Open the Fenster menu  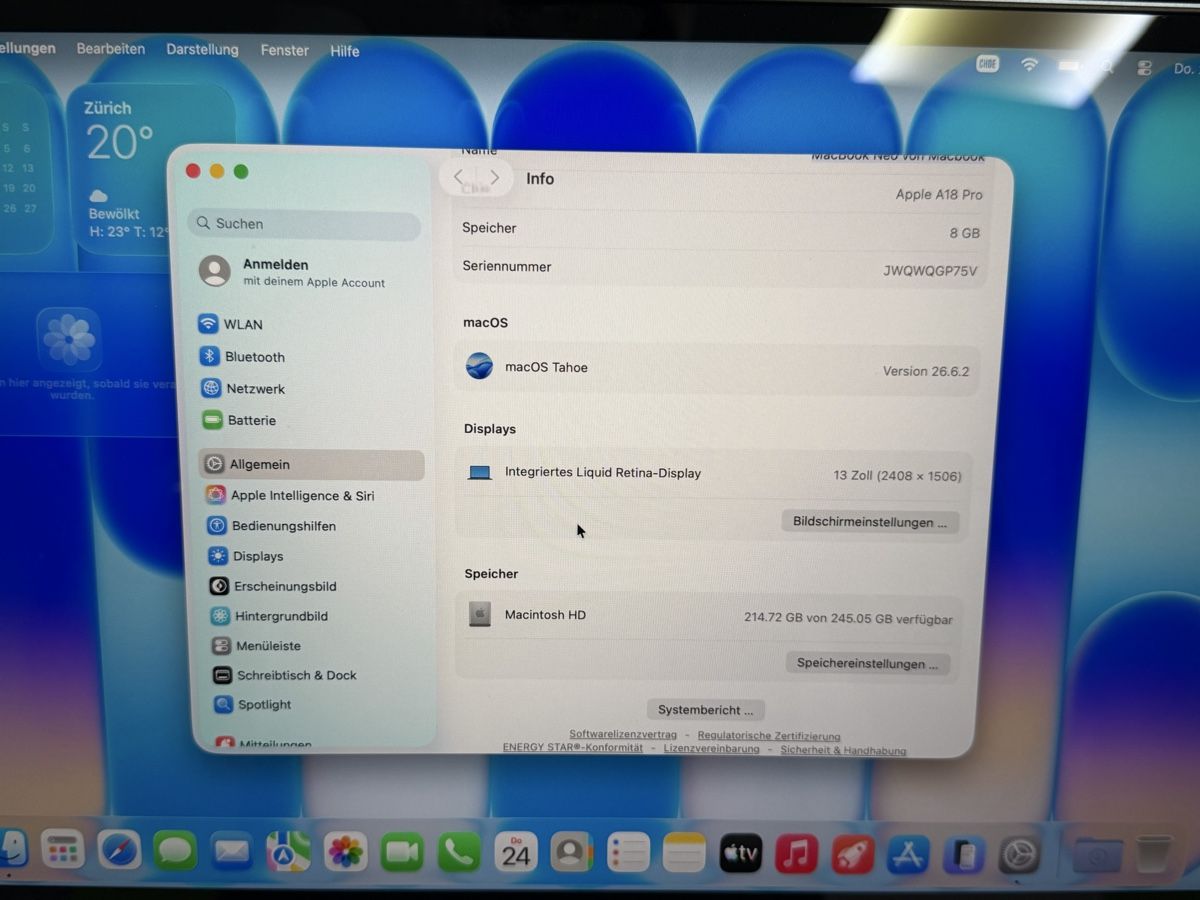284,50
